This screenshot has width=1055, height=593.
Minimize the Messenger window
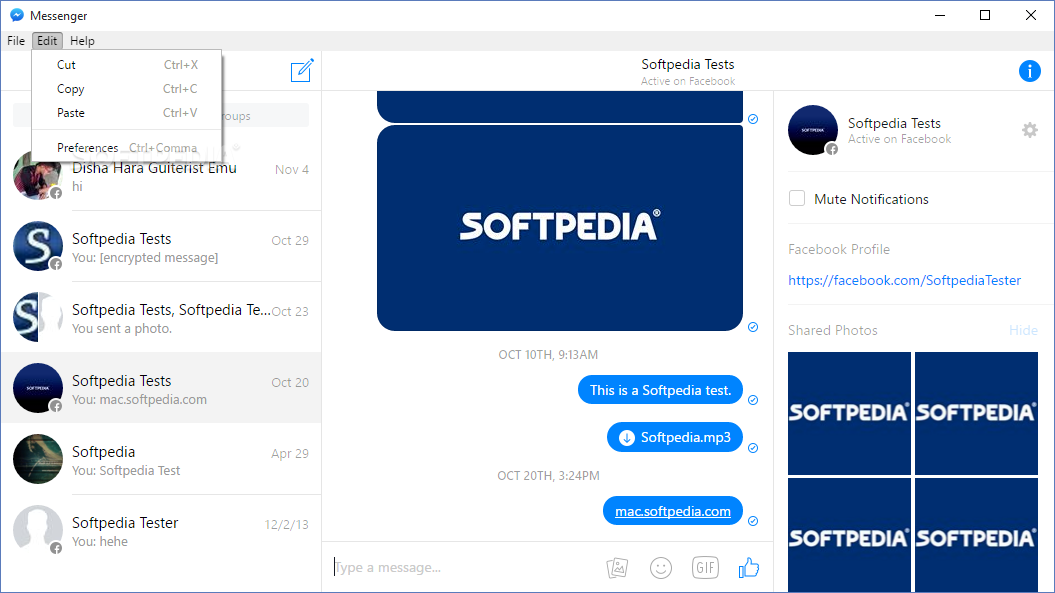click(940, 15)
